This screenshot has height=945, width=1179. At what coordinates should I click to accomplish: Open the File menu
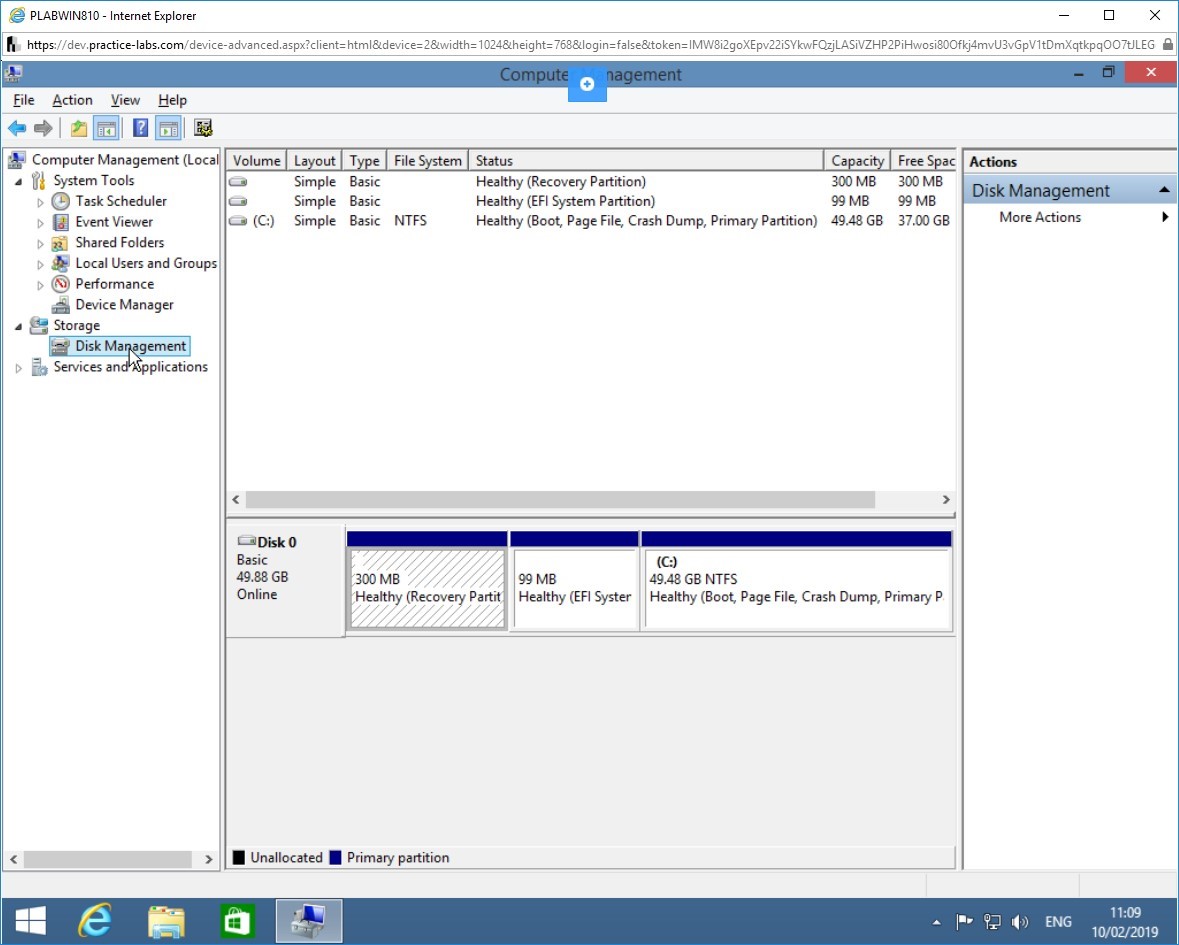point(23,100)
